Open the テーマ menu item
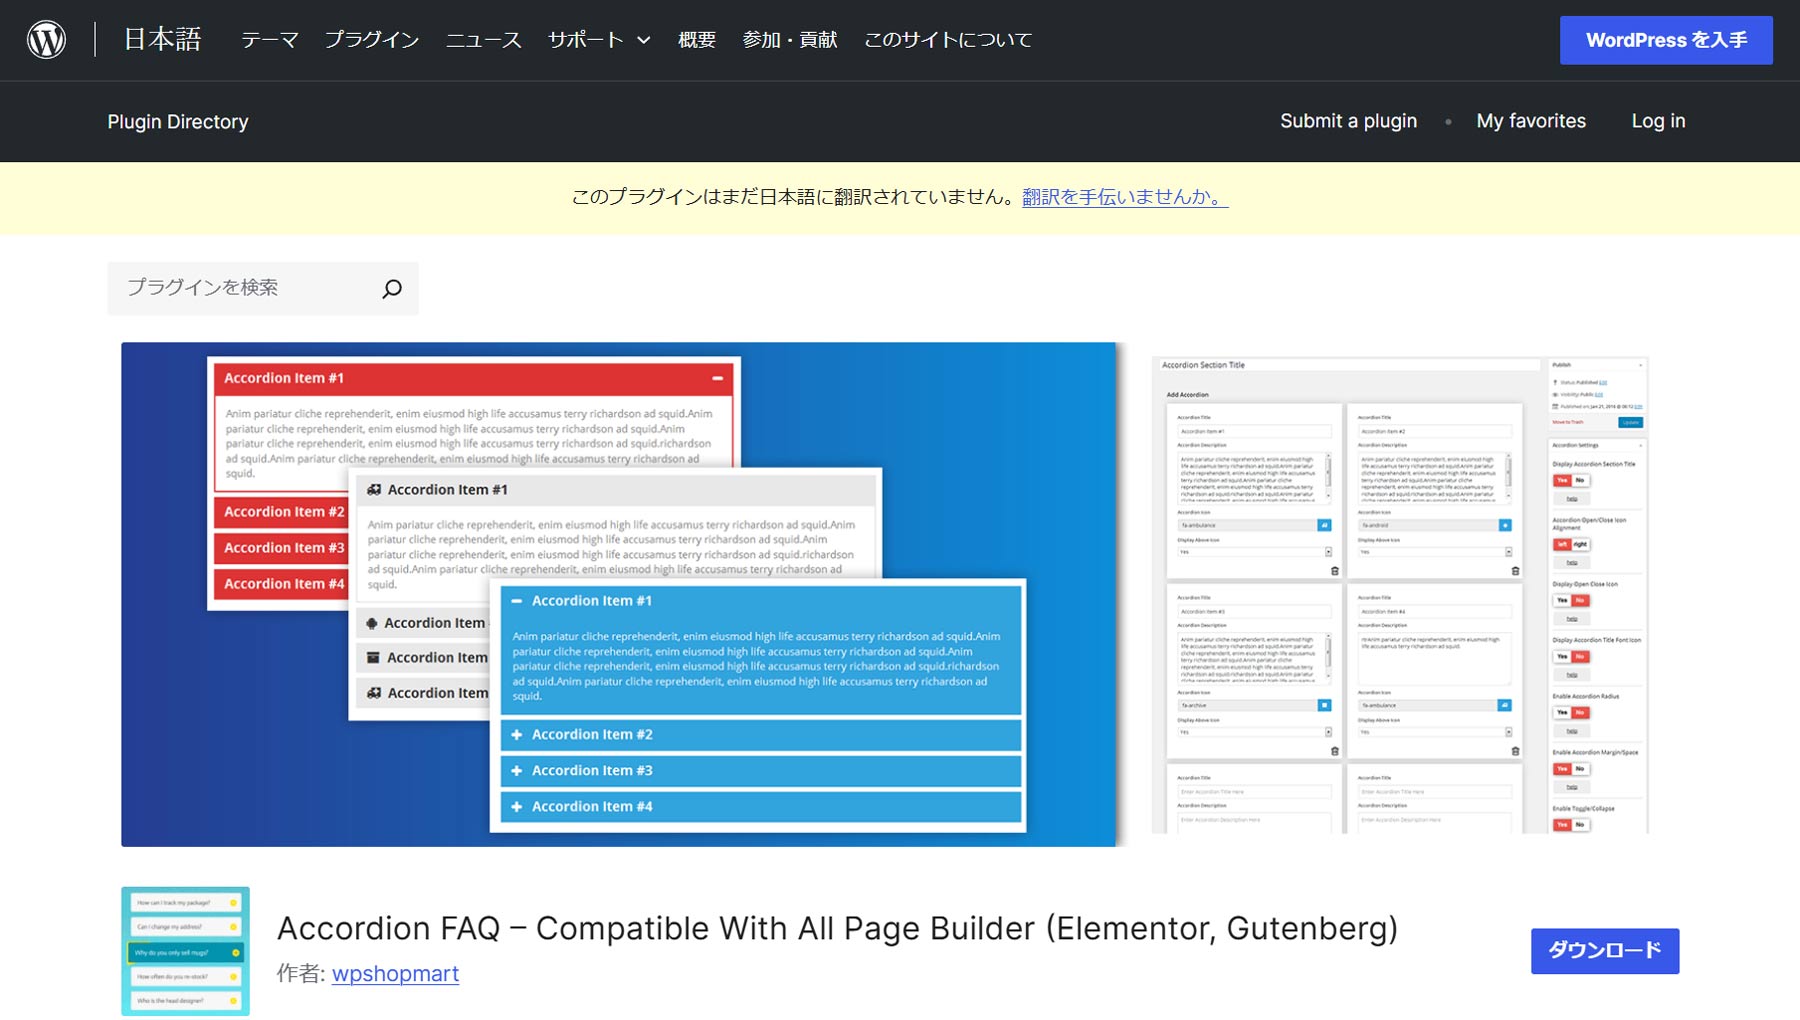The width and height of the screenshot is (1800, 1020). pos(269,40)
